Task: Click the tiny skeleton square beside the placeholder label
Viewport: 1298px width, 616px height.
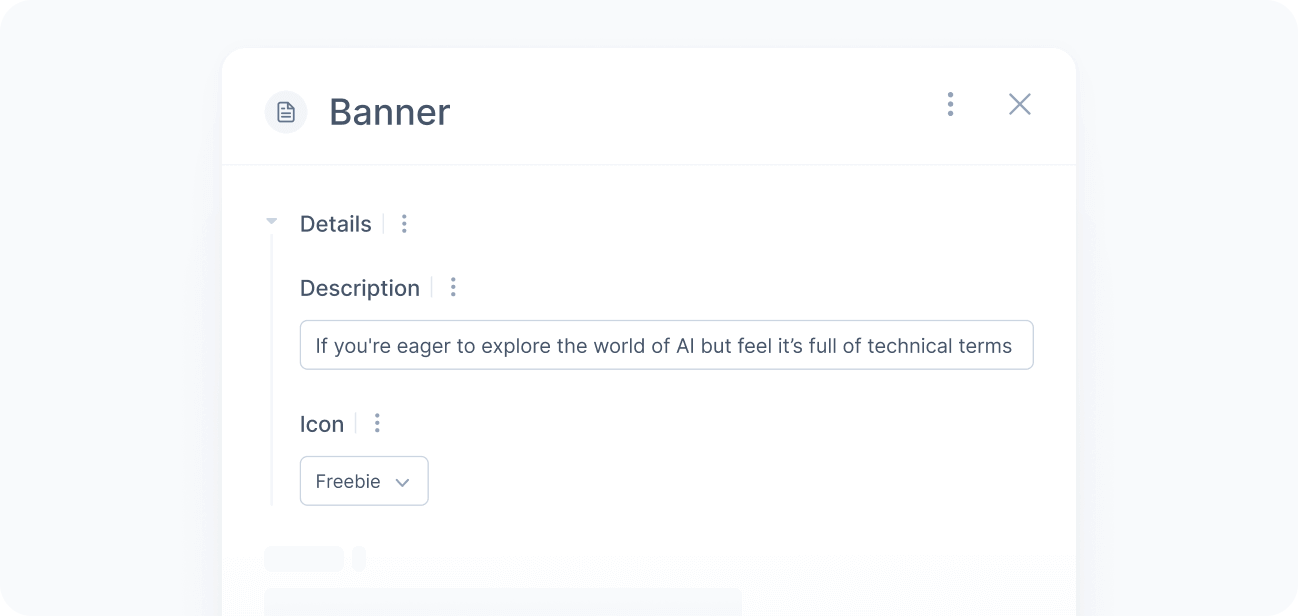Action: coord(359,559)
